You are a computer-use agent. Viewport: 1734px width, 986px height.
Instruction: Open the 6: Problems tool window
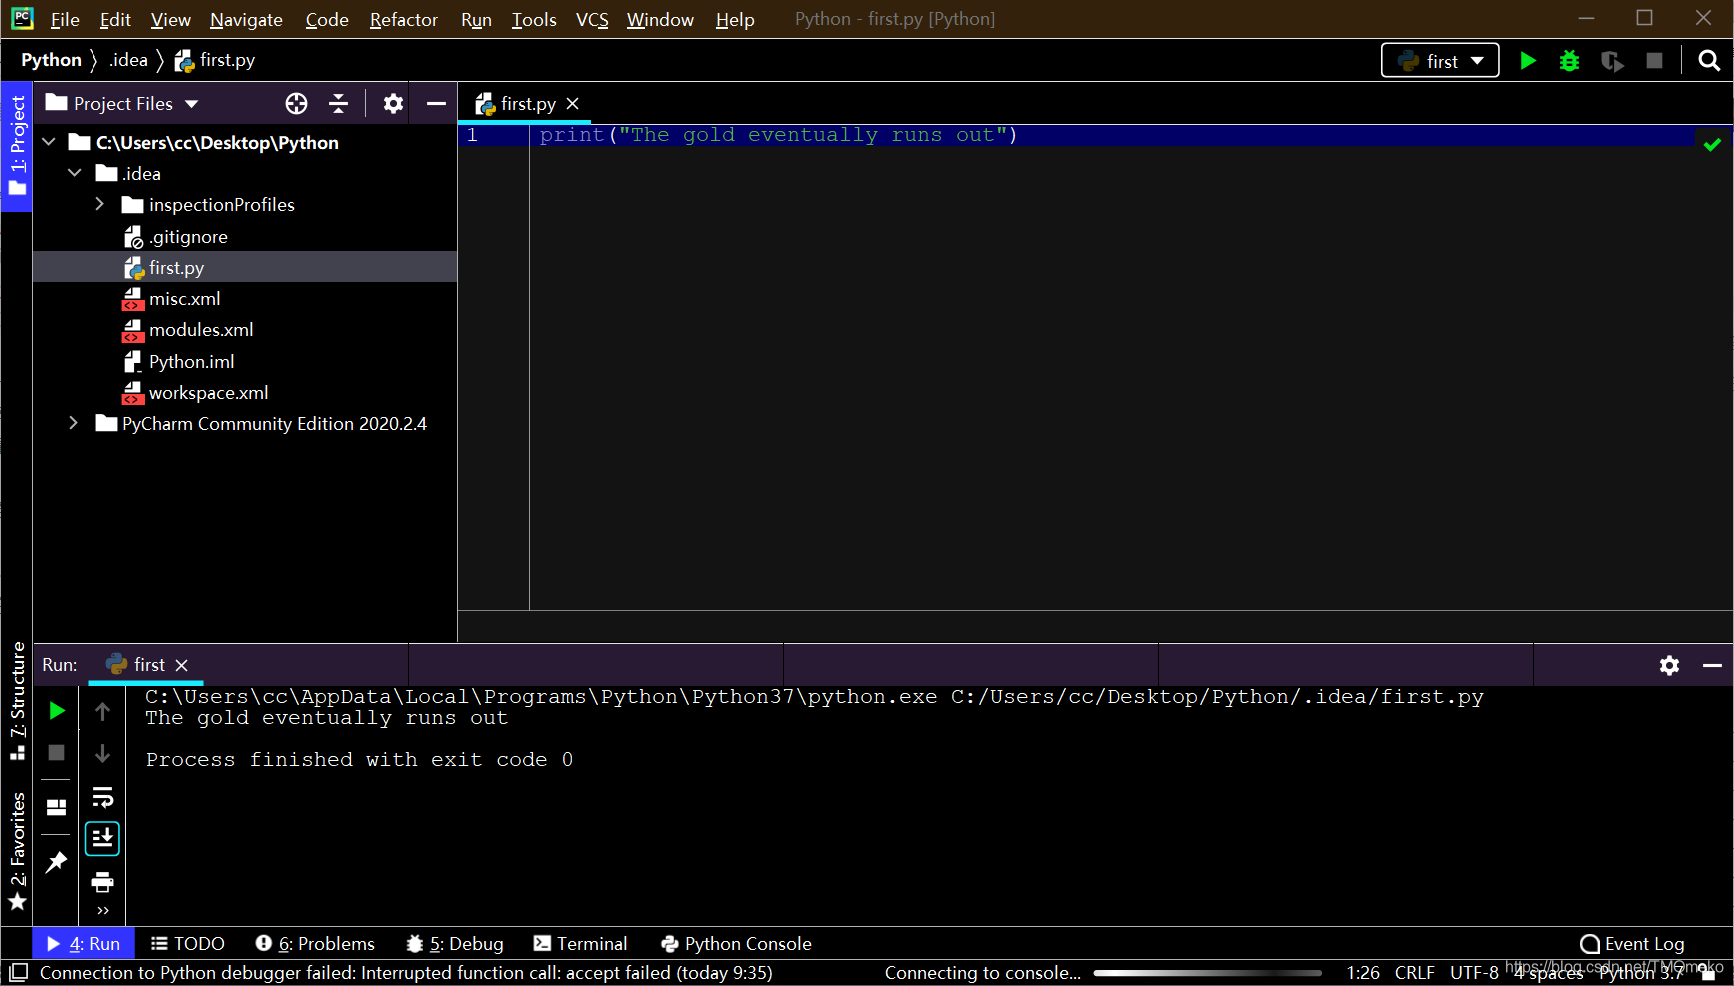315,943
